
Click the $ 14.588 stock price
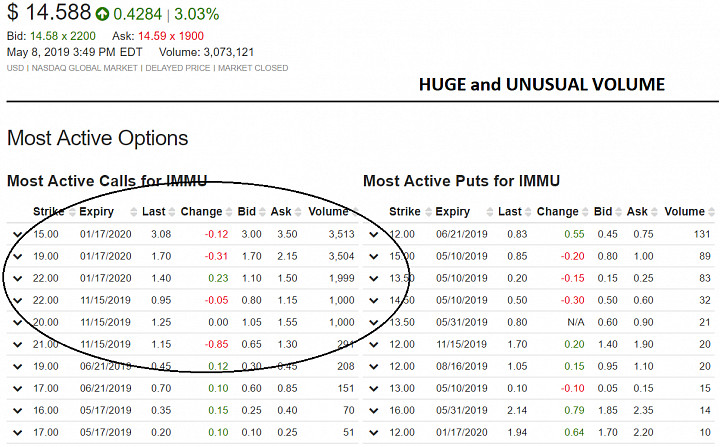(49, 12)
